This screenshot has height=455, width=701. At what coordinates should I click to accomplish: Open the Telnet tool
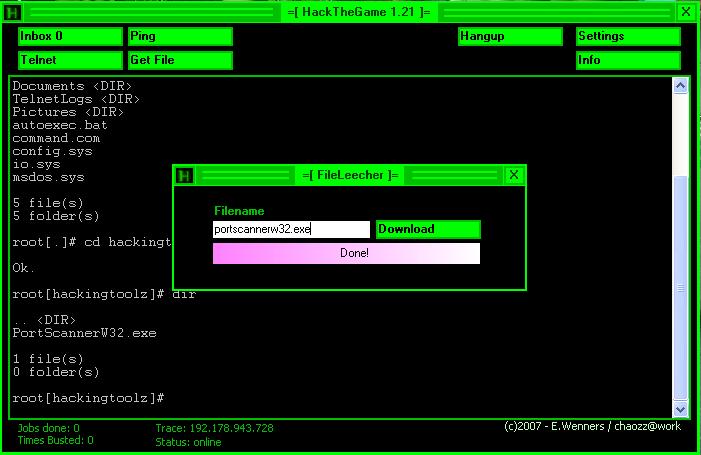coord(69,60)
